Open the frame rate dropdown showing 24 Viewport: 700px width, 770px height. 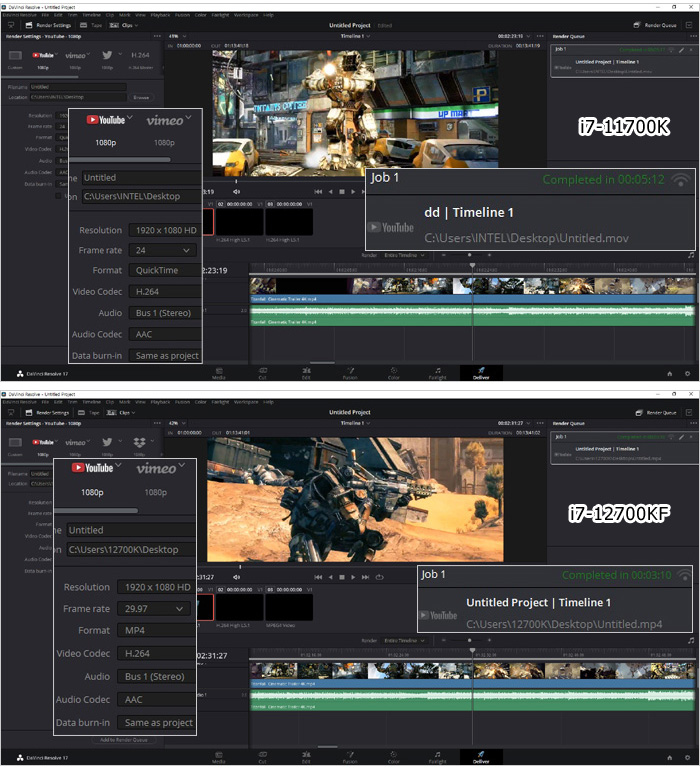pos(163,250)
